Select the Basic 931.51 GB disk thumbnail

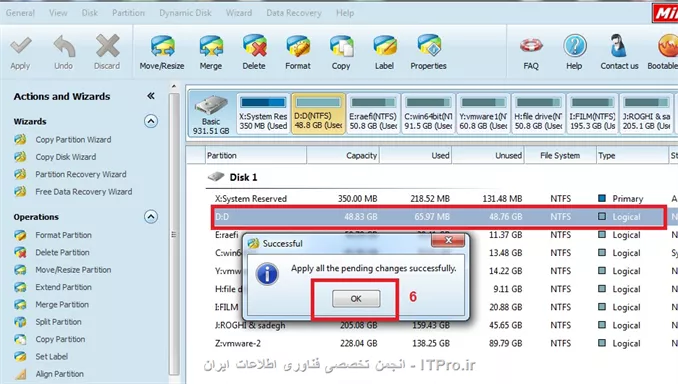coord(211,115)
